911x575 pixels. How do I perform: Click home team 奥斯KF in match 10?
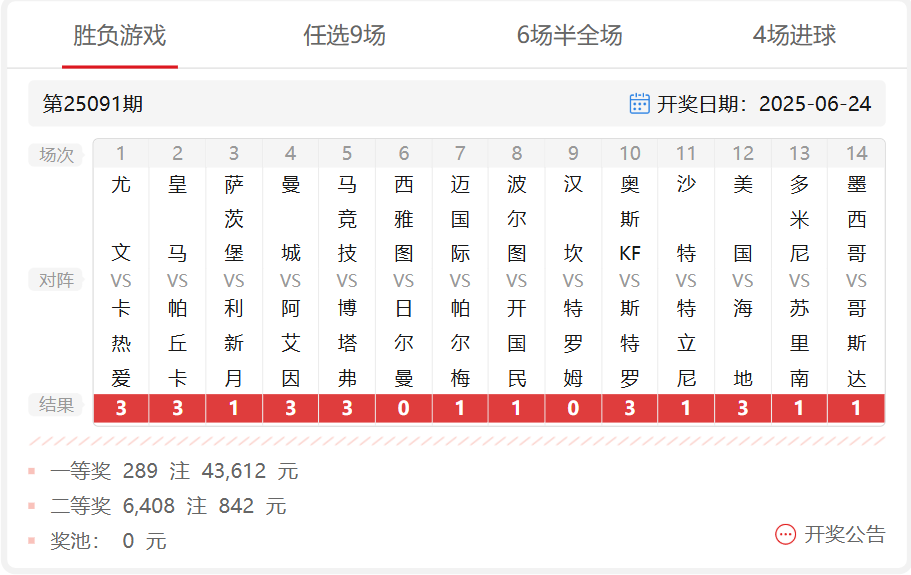tap(630, 218)
